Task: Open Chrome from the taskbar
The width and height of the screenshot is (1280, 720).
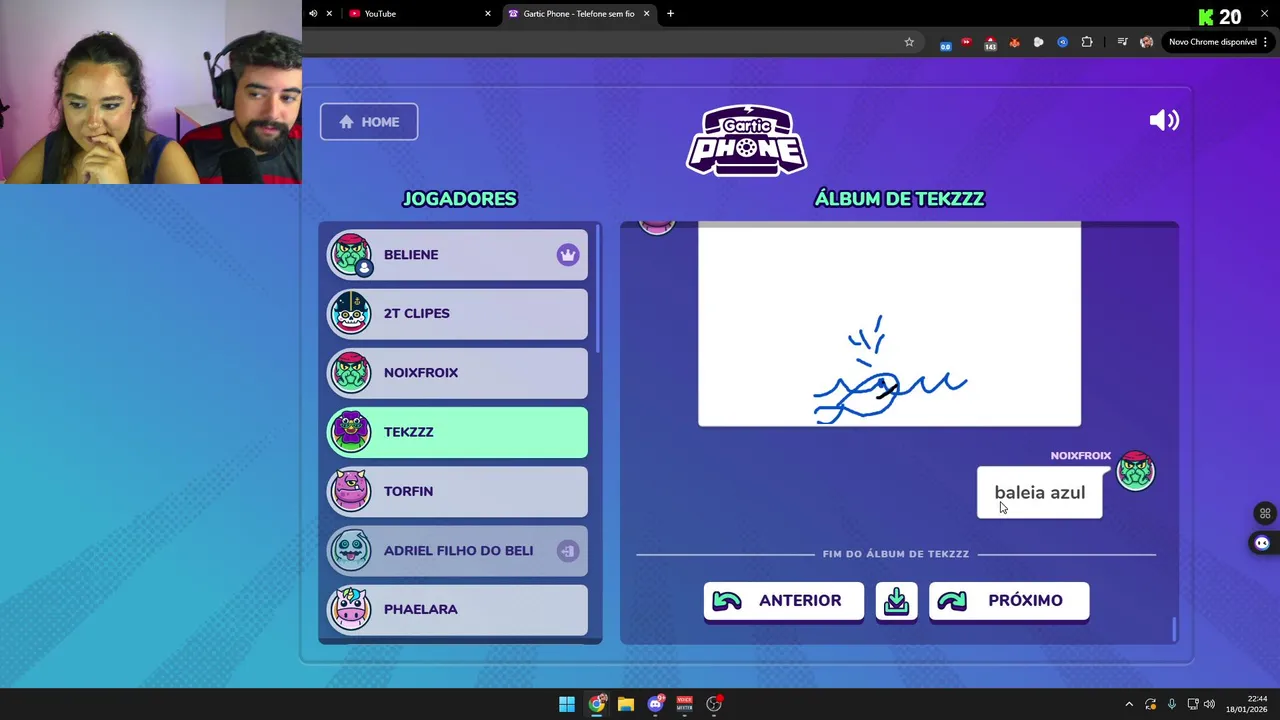Action: [x=597, y=704]
